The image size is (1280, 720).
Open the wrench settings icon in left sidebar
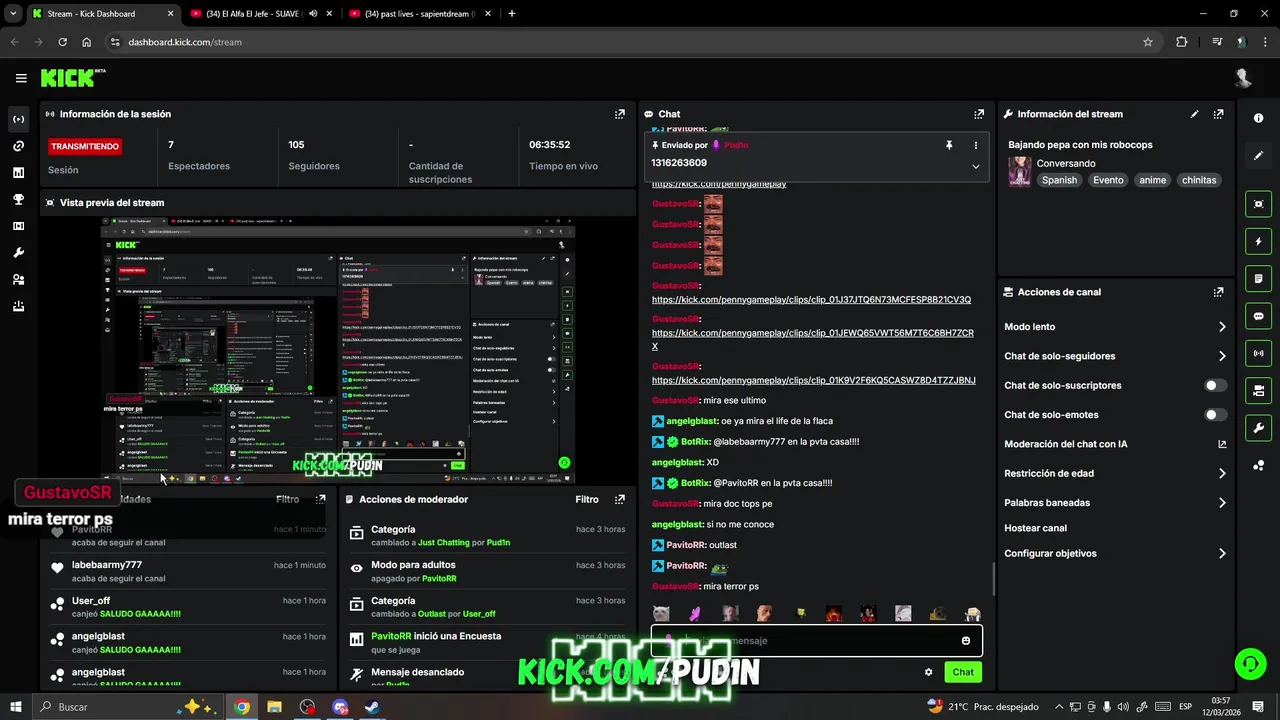18,253
